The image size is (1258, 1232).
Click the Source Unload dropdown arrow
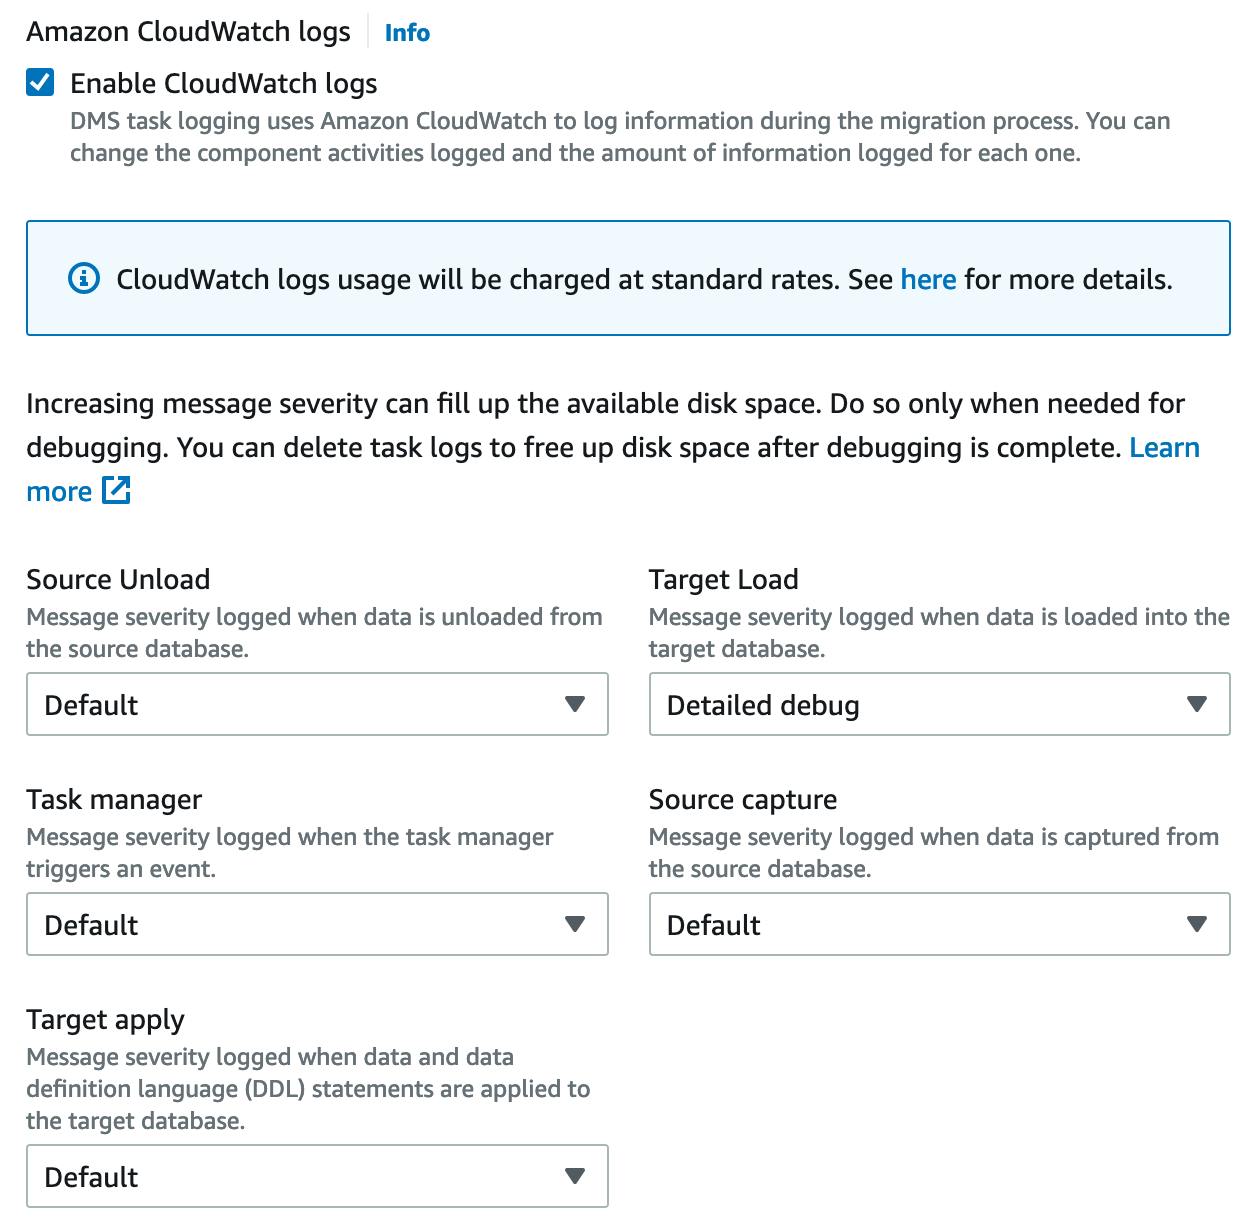tap(575, 705)
